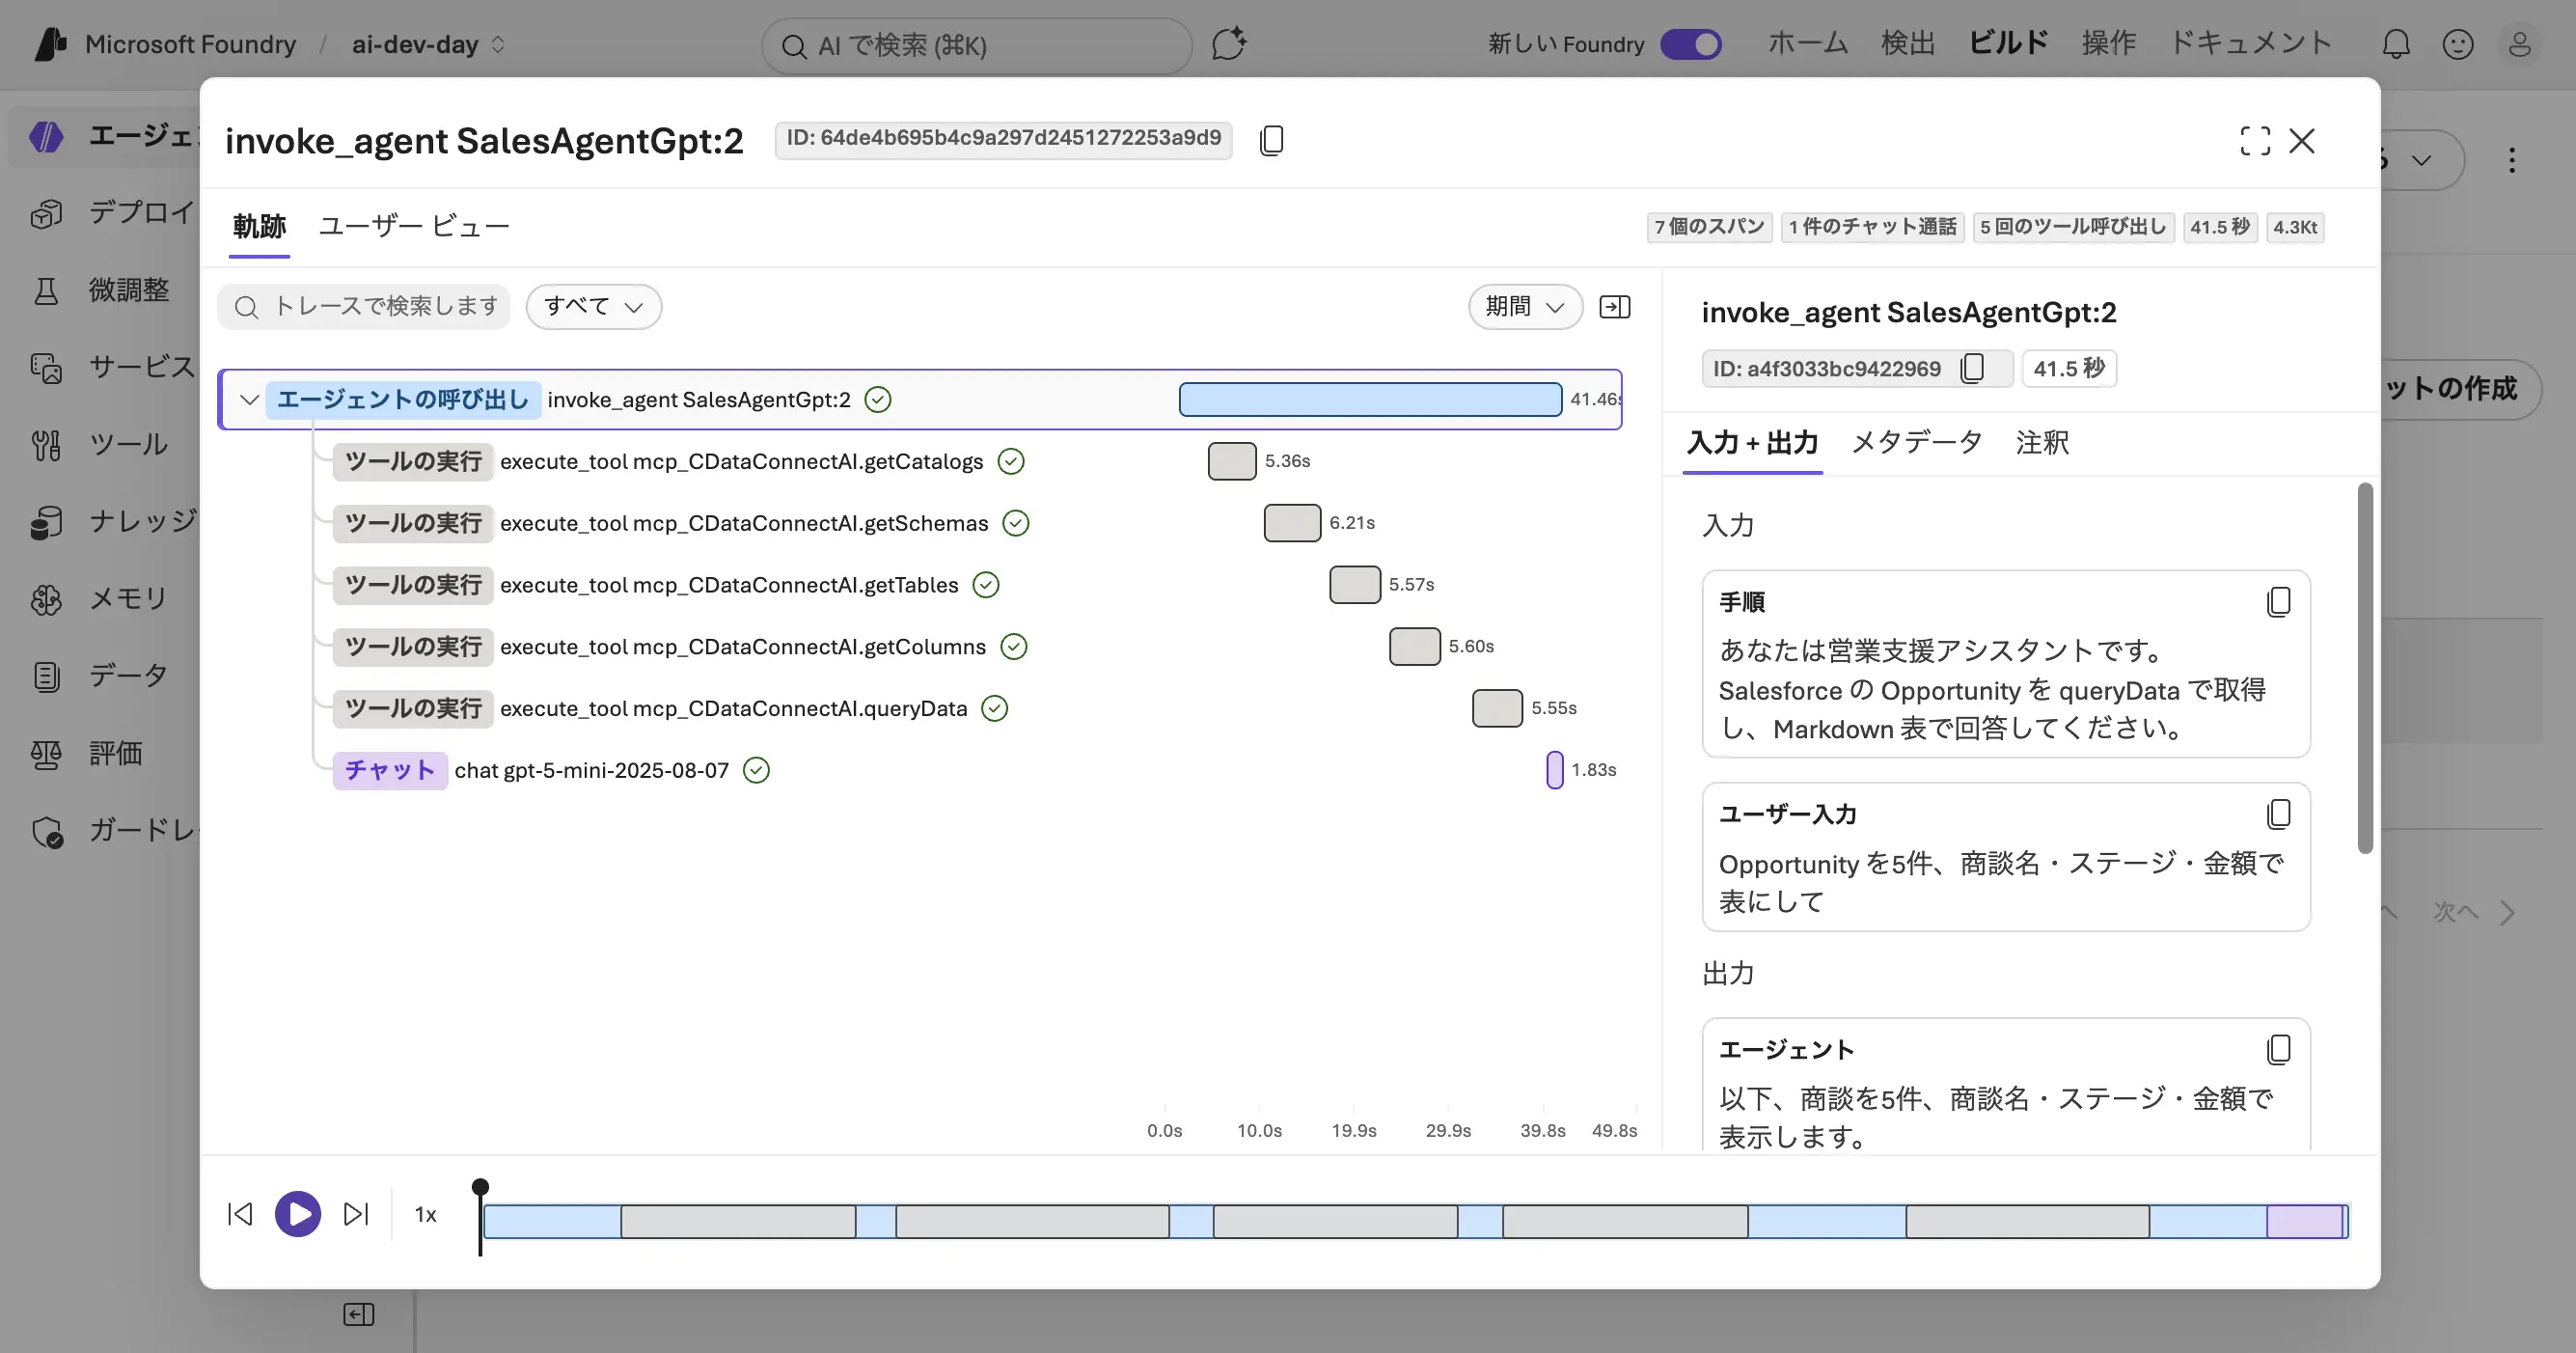Go to ビルド in top navigation

(x=2008, y=43)
